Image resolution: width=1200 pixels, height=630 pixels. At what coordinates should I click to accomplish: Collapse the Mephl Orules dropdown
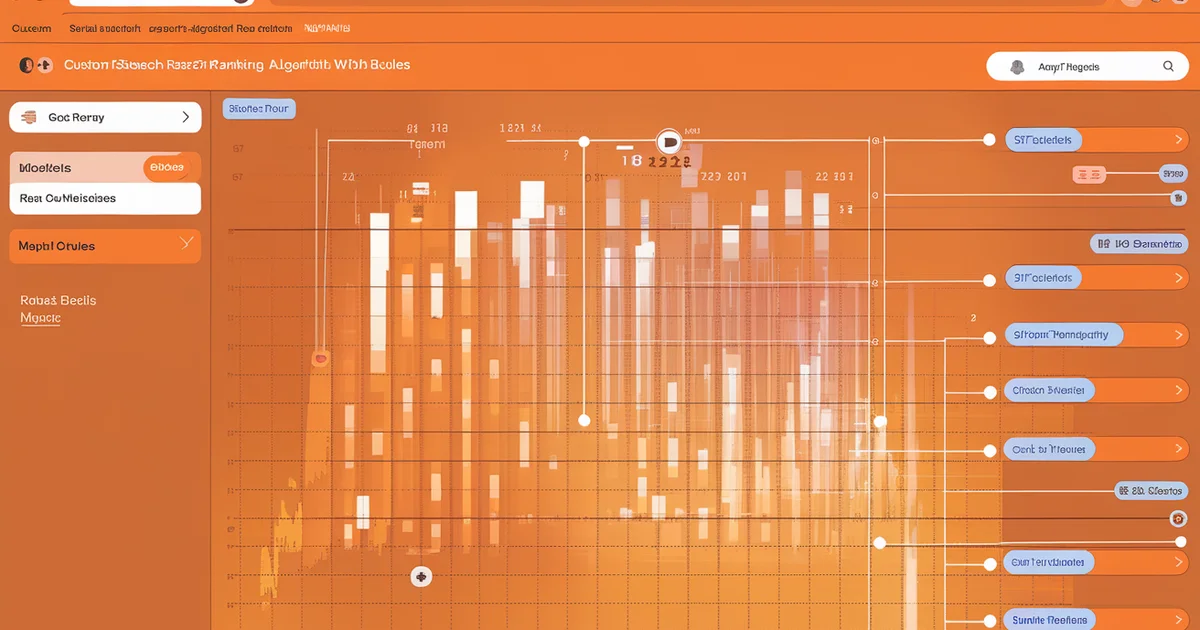coord(185,244)
